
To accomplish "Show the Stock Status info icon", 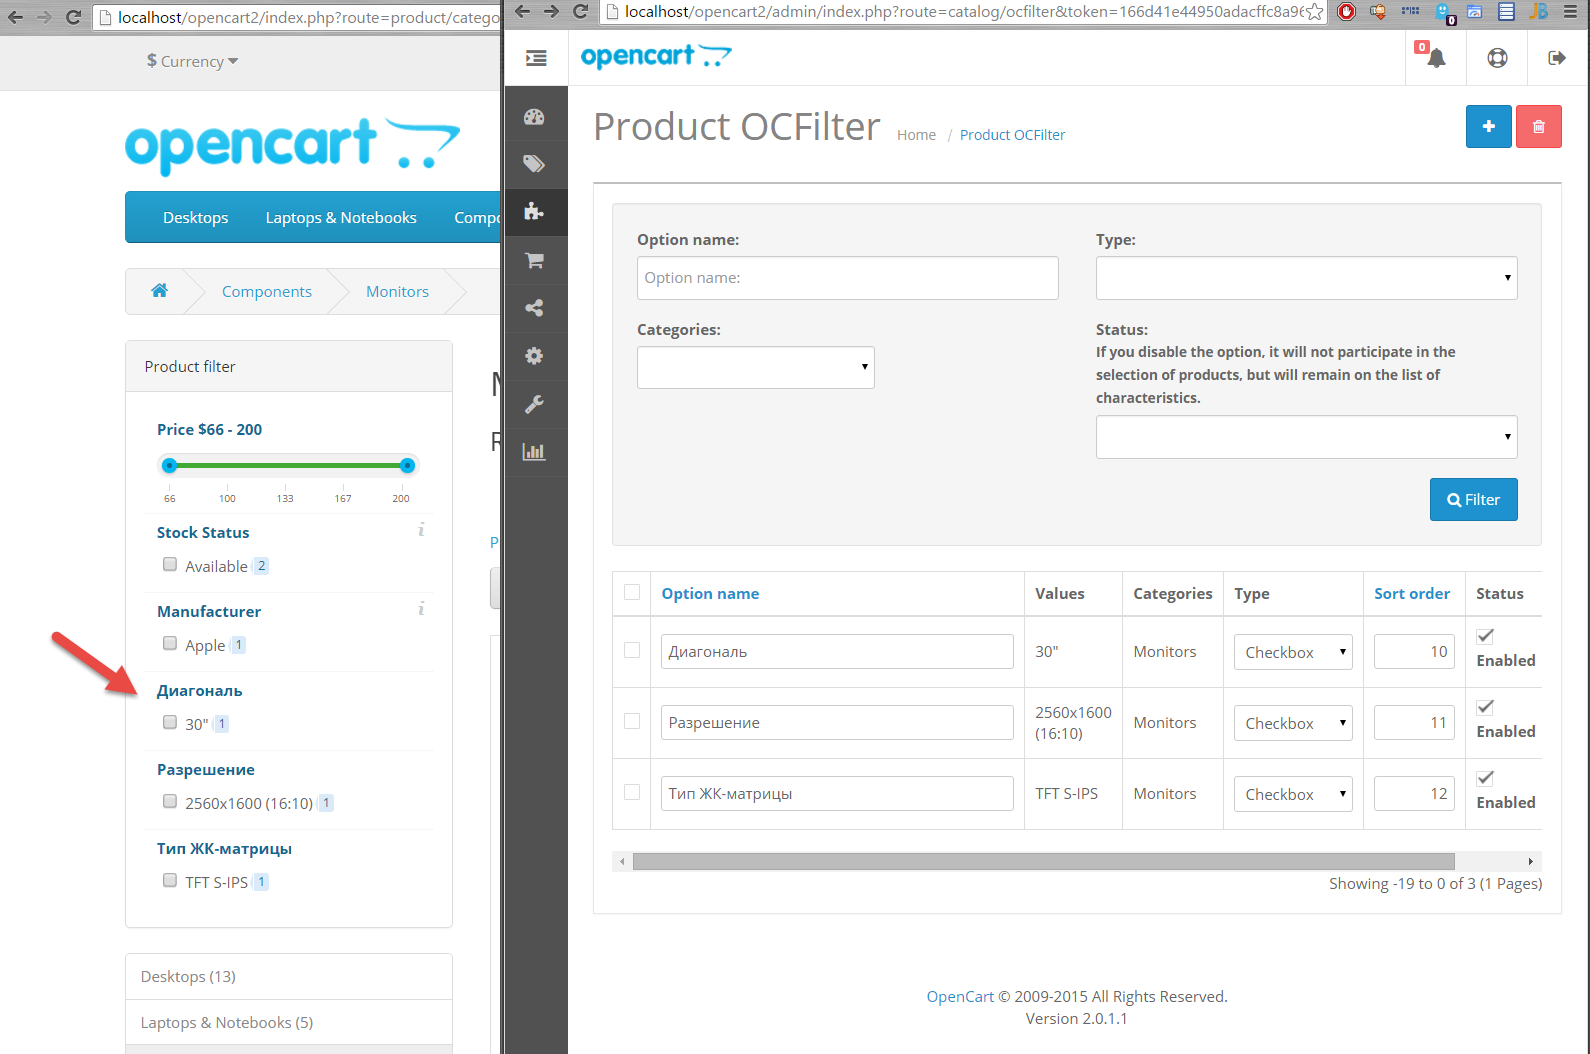I will (421, 530).
